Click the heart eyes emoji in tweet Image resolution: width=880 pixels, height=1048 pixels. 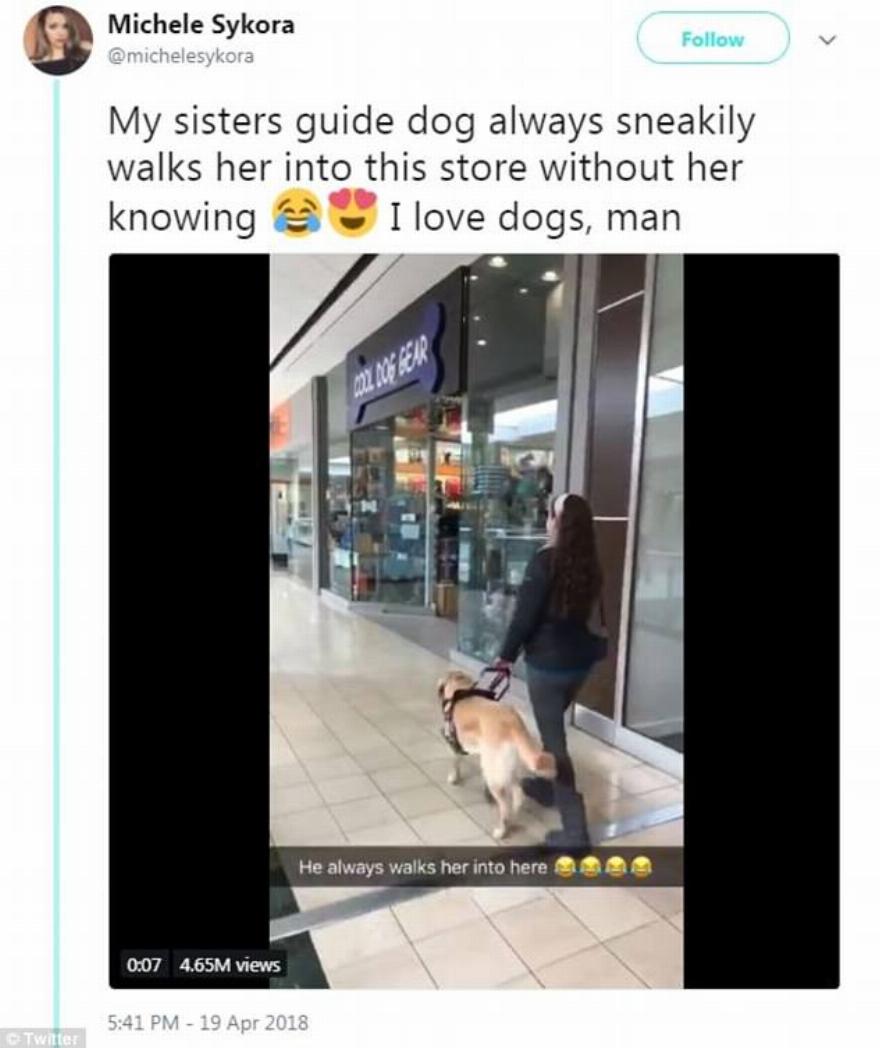352,214
